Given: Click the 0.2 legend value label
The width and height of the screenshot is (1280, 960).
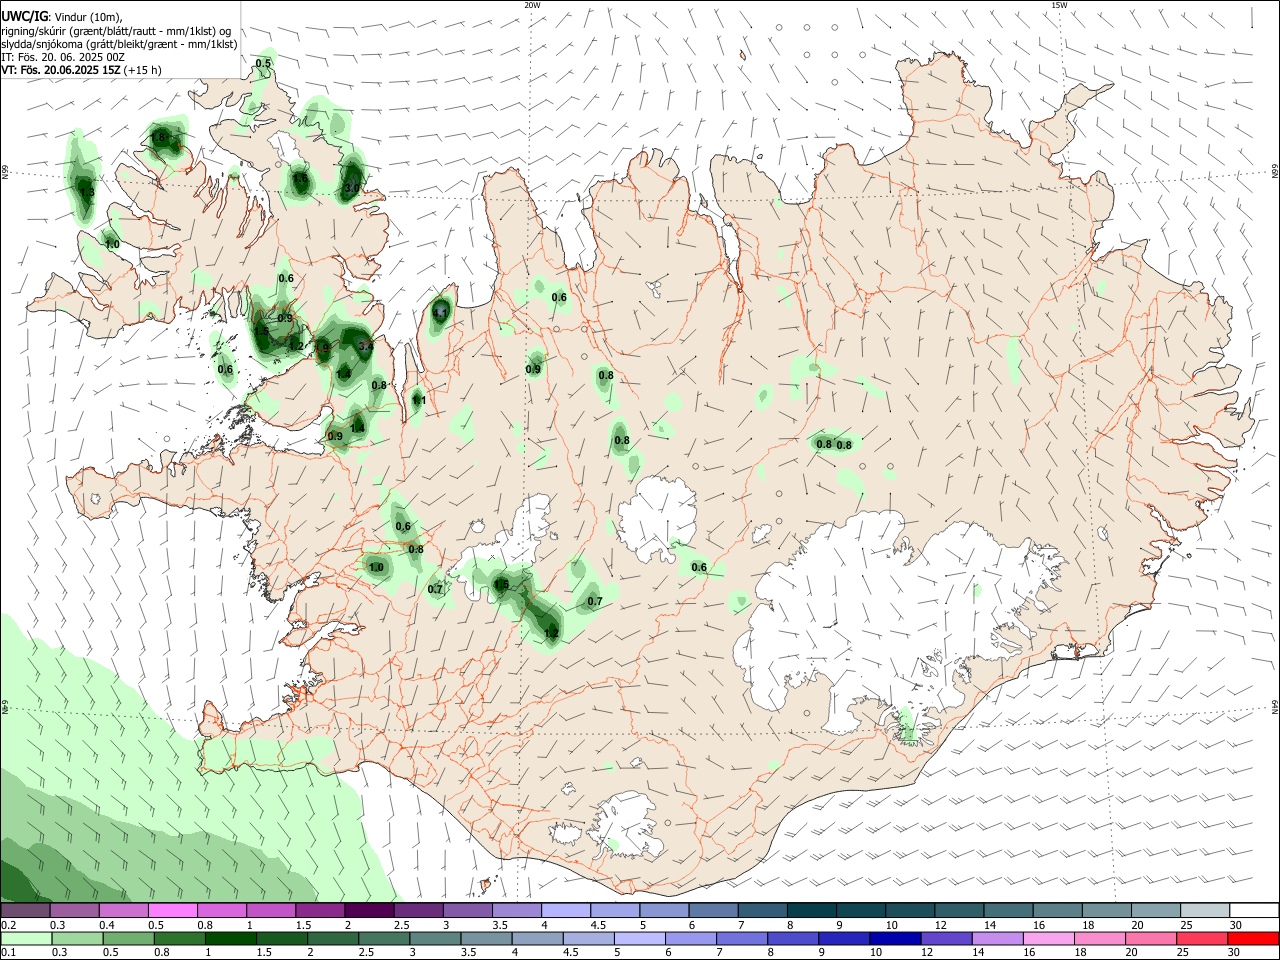Looking at the screenshot, I should [x=8, y=925].
